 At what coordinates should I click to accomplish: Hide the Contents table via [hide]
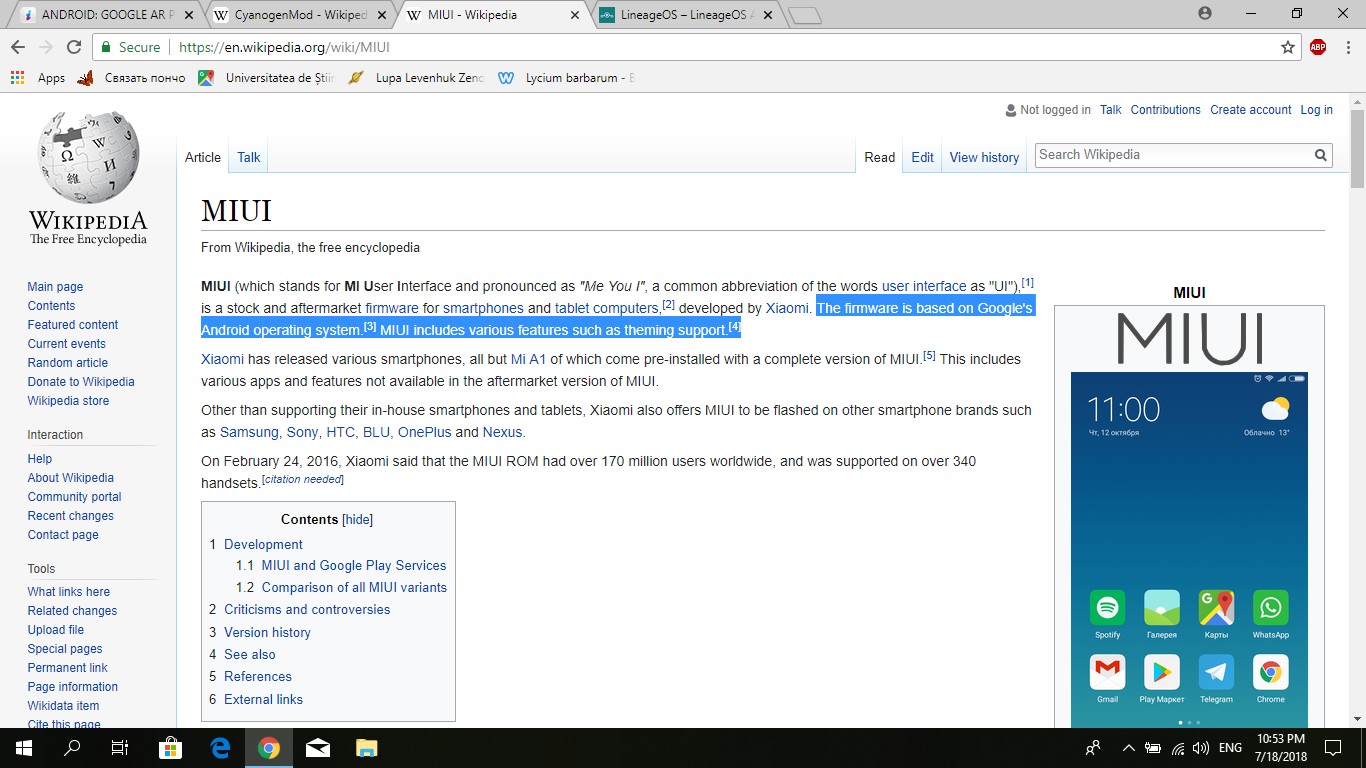click(x=358, y=520)
